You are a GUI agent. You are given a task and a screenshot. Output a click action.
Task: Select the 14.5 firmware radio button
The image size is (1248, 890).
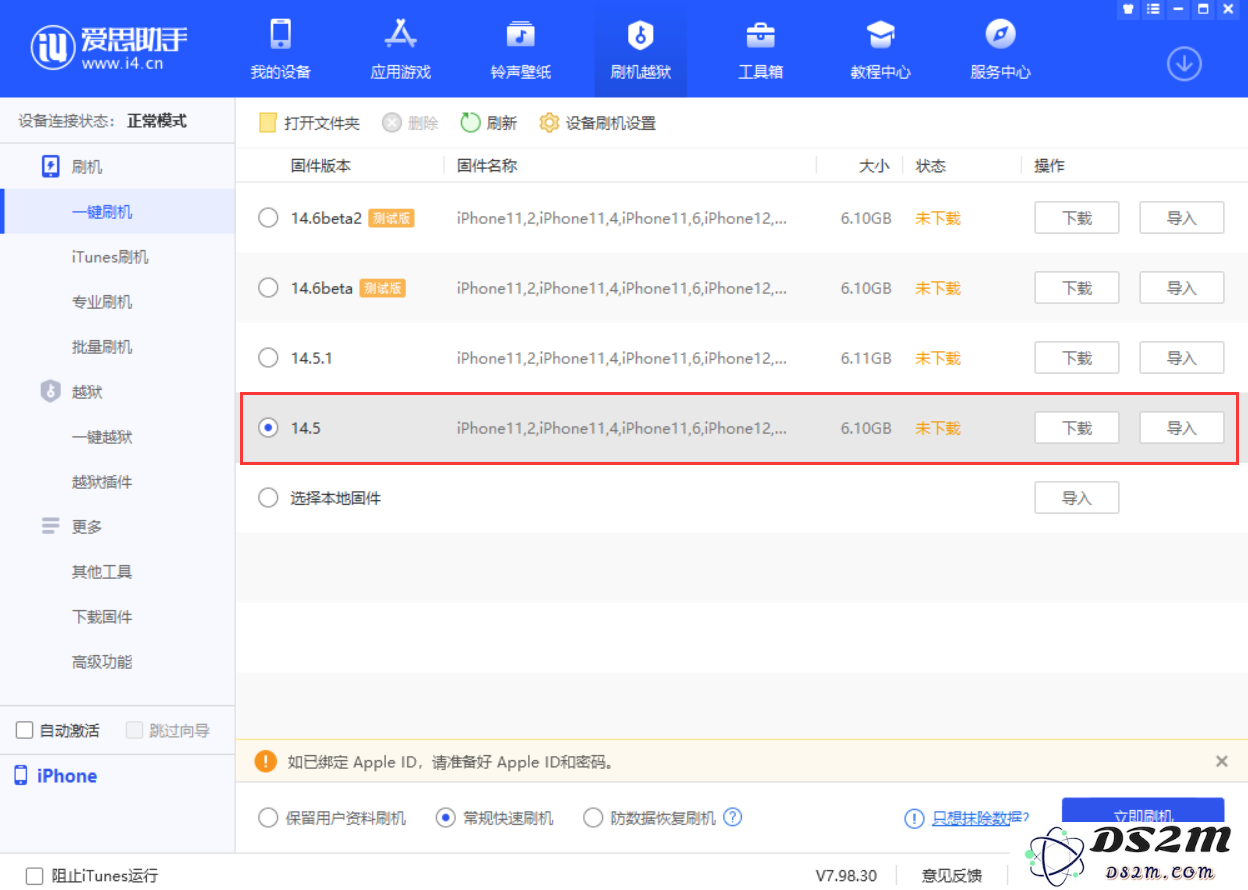(x=268, y=428)
